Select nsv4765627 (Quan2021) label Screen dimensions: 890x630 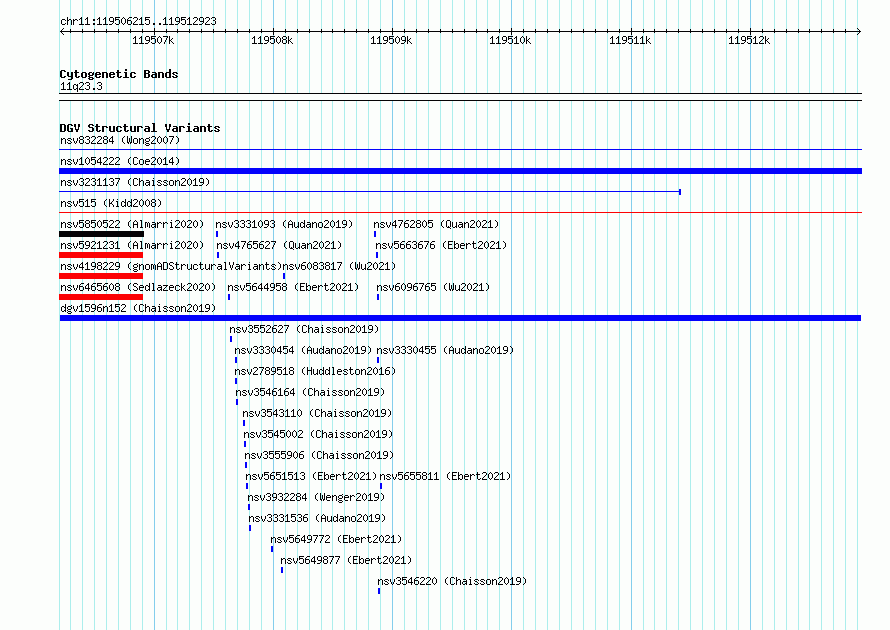pyautogui.click(x=279, y=245)
